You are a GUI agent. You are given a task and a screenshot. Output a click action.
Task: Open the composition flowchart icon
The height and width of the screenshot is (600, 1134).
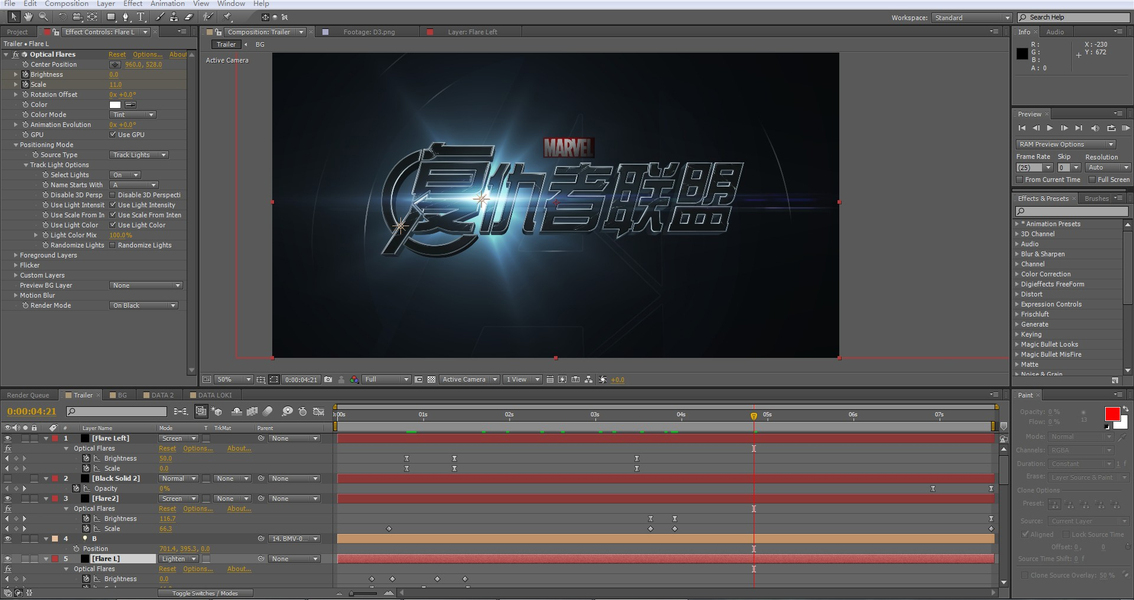pos(589,380)
